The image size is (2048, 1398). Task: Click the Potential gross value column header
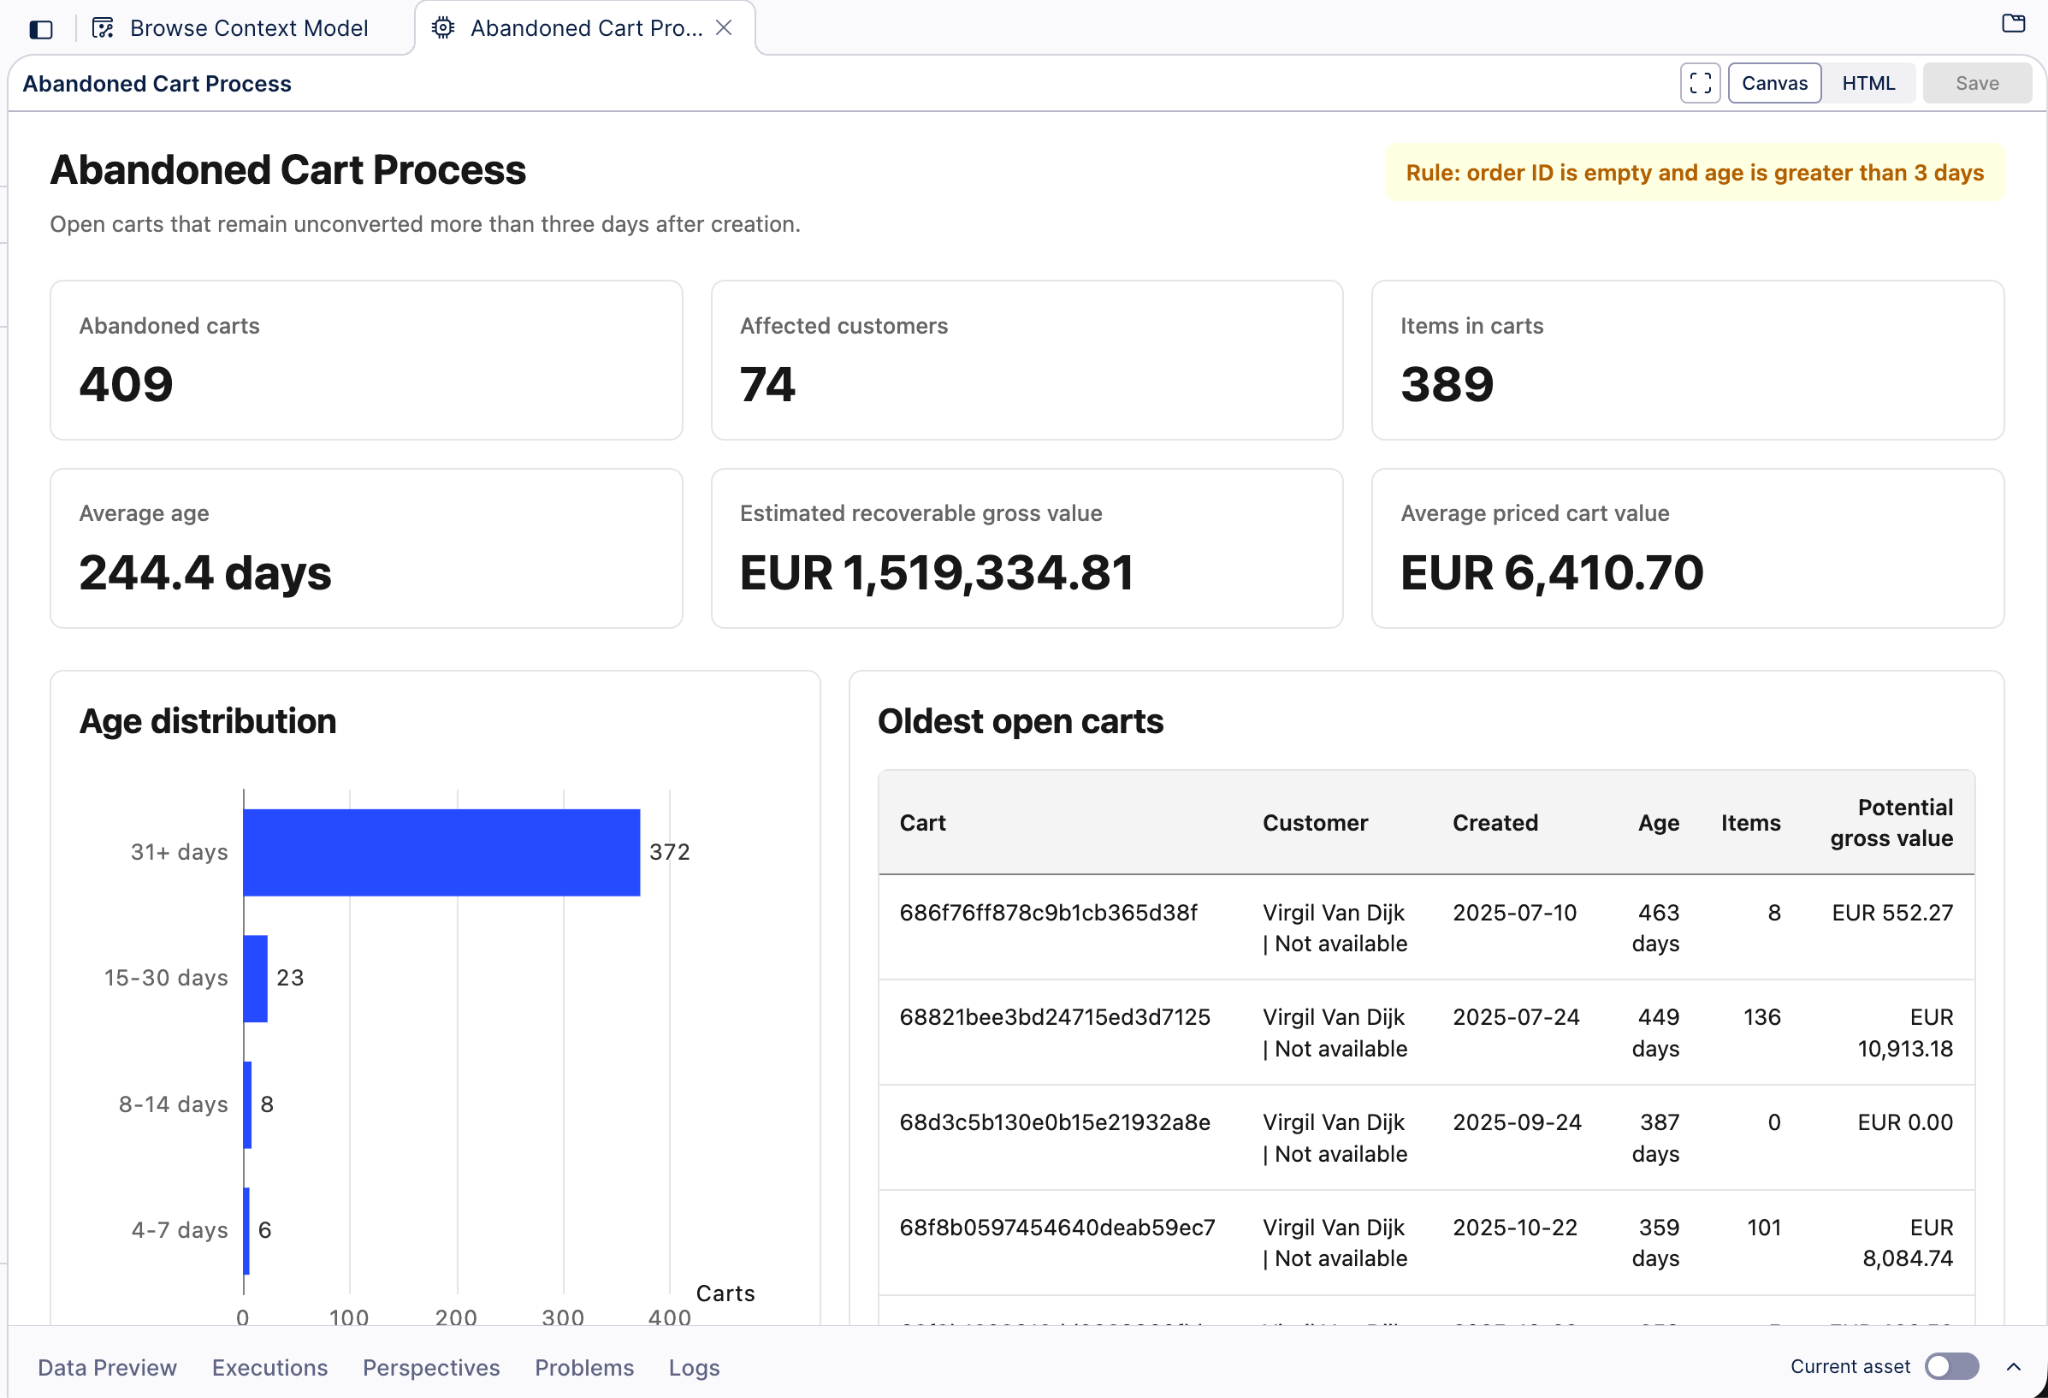(x=1891, y=822)
